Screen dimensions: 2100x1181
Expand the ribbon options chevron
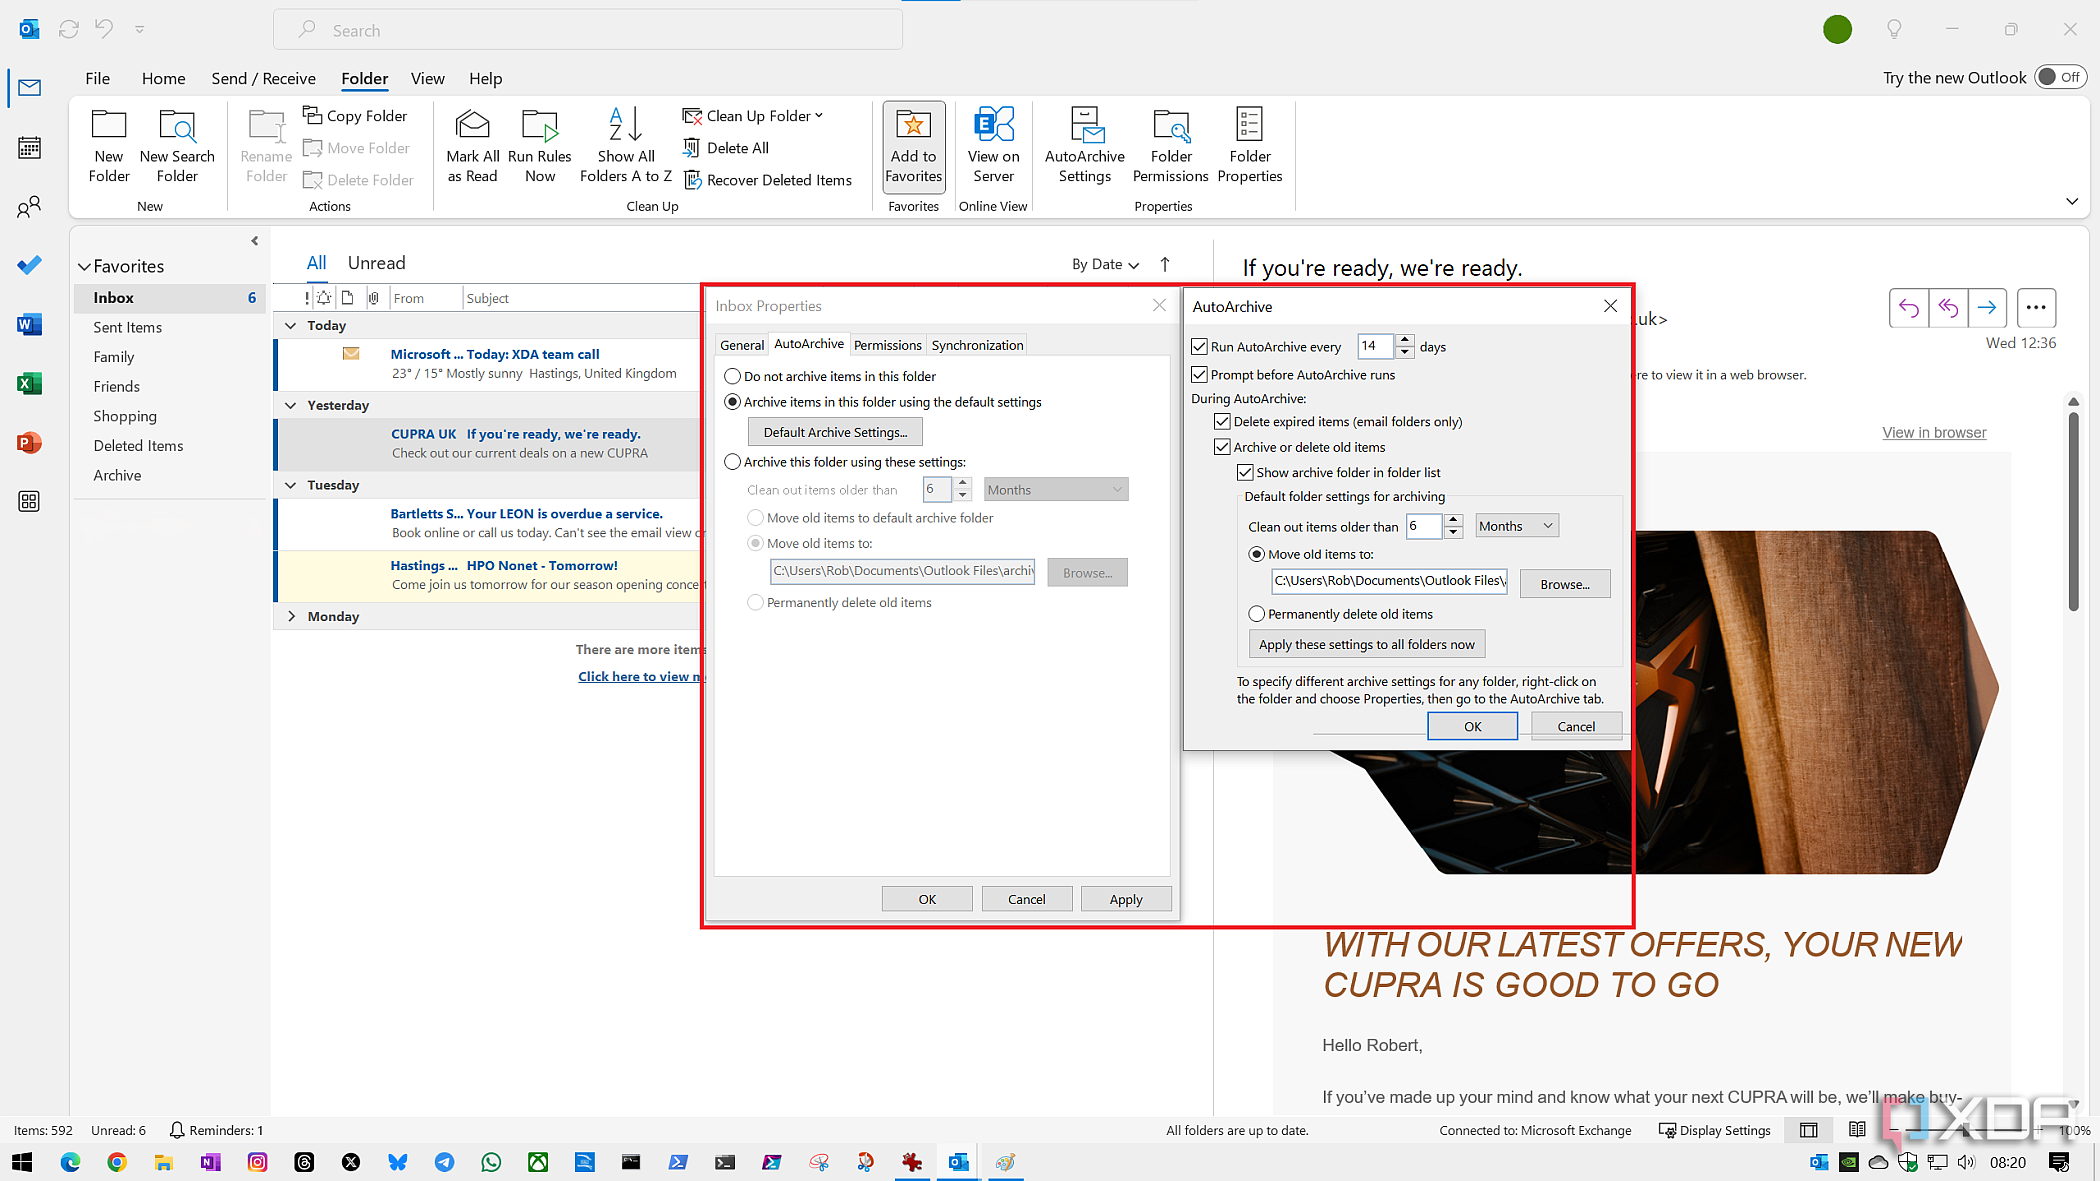click(x=2071, y=202)
